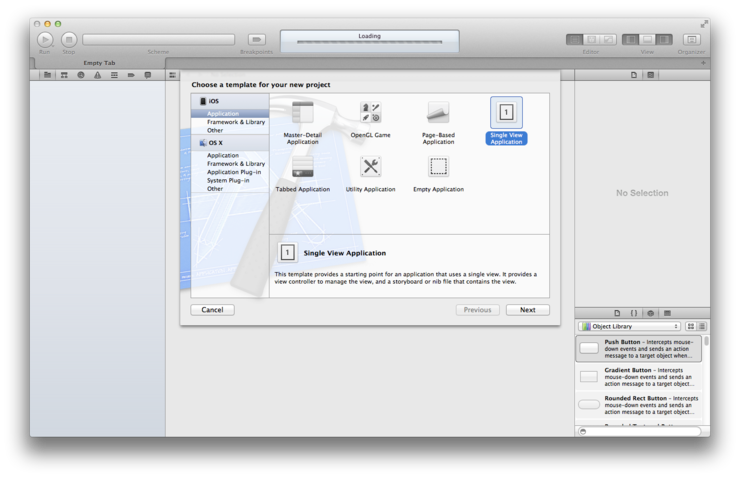Choose the Page-Based Application template

point(438,123)
